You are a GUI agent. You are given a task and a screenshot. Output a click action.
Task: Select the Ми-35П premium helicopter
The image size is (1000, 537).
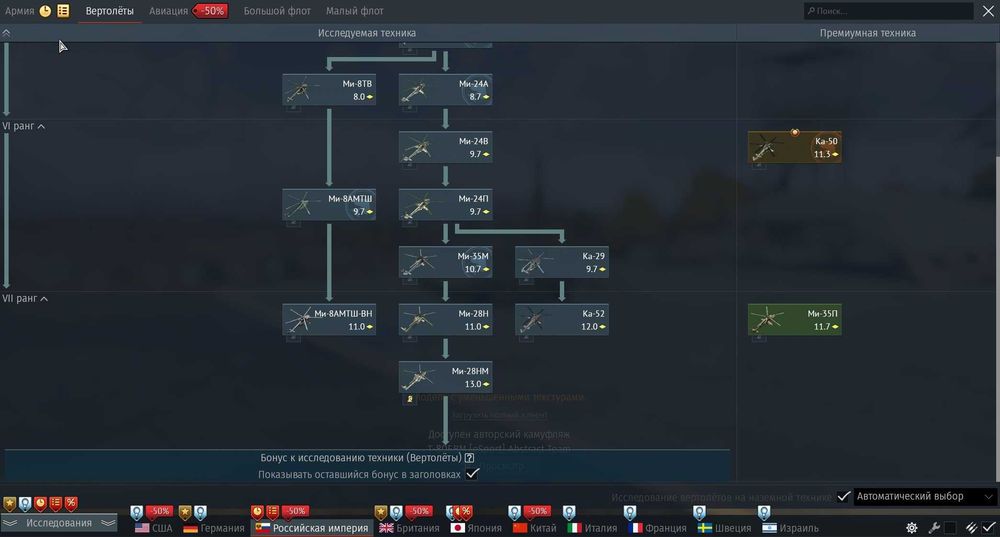794,320
